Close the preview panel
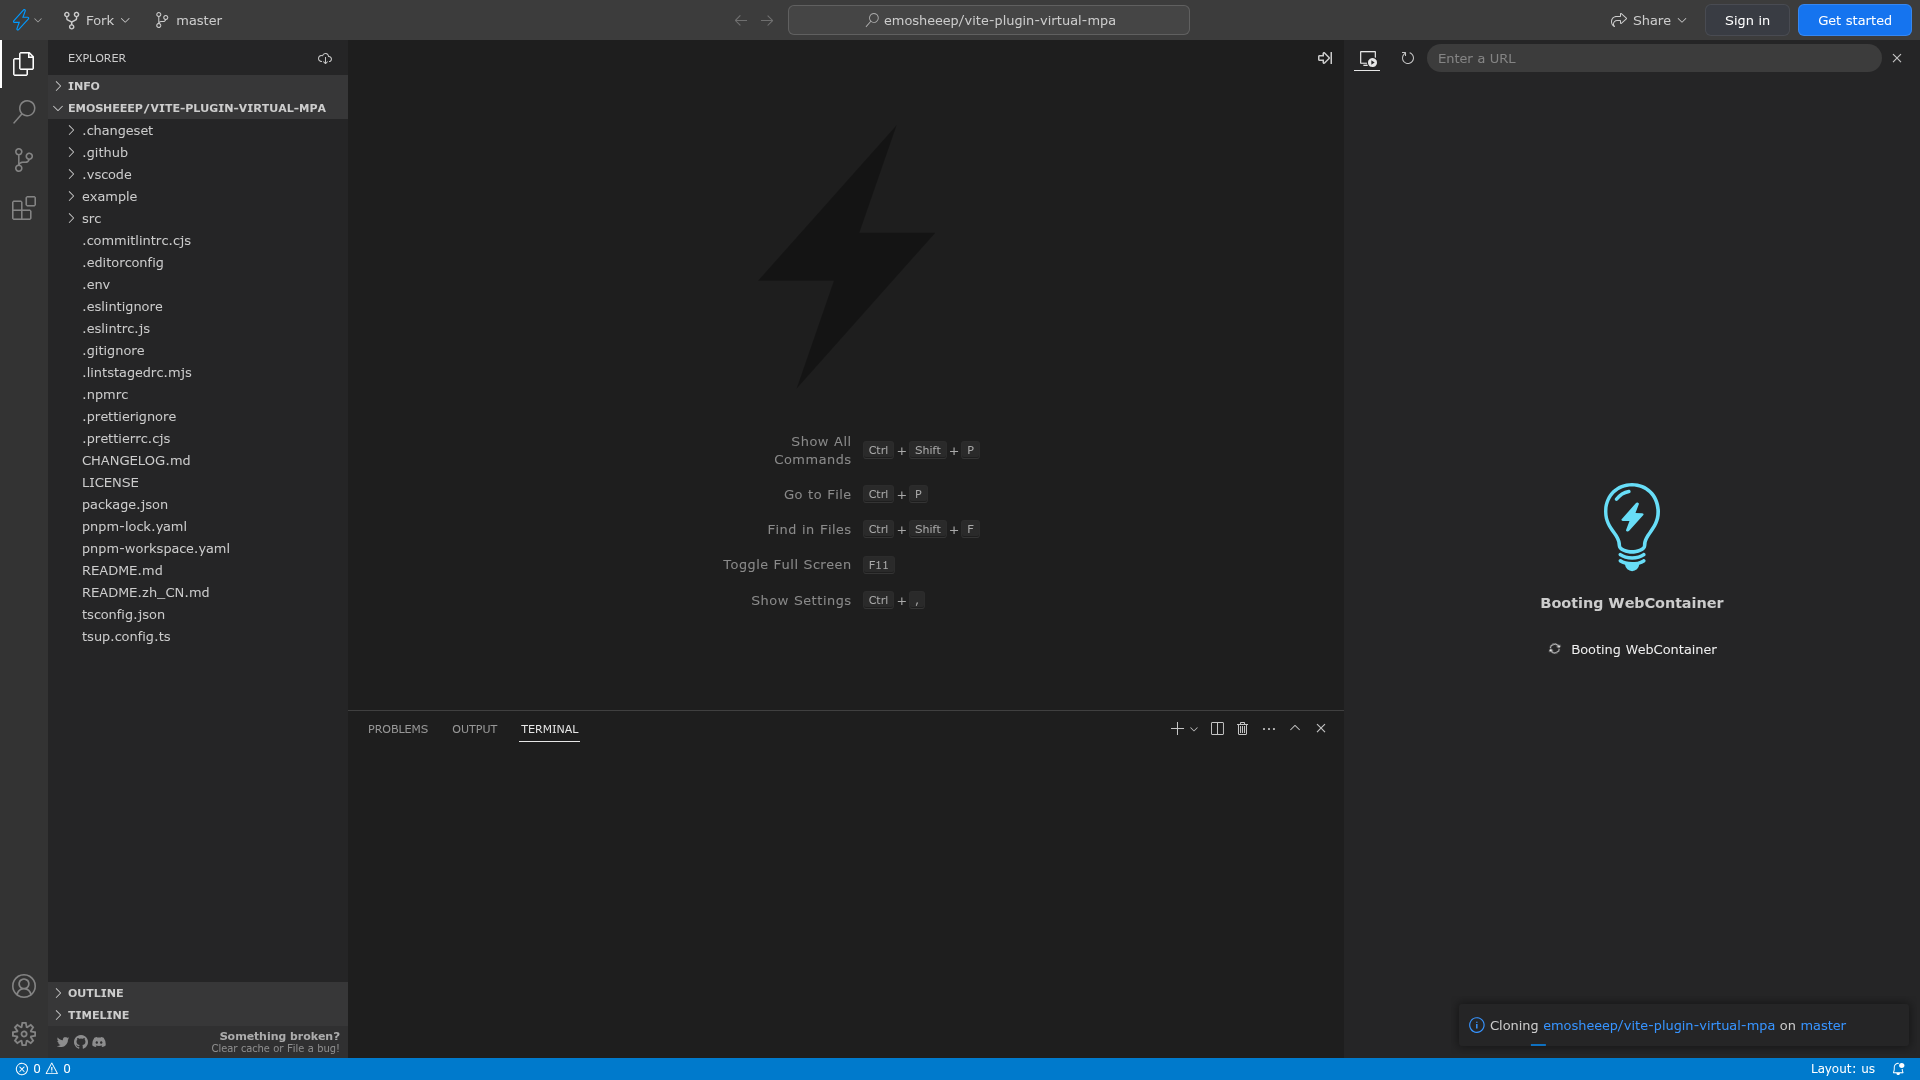Screen dimensions: 1920x1080 (x=1897, y=58)
